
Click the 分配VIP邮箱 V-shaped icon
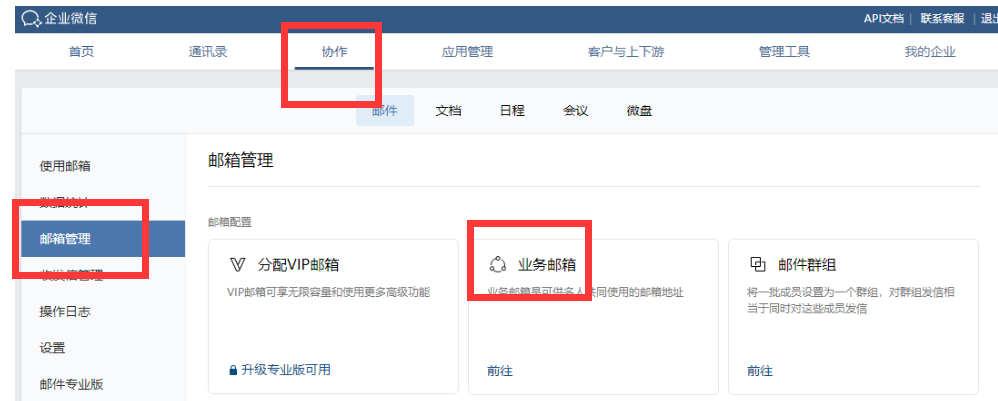click(x=238, y=265)
